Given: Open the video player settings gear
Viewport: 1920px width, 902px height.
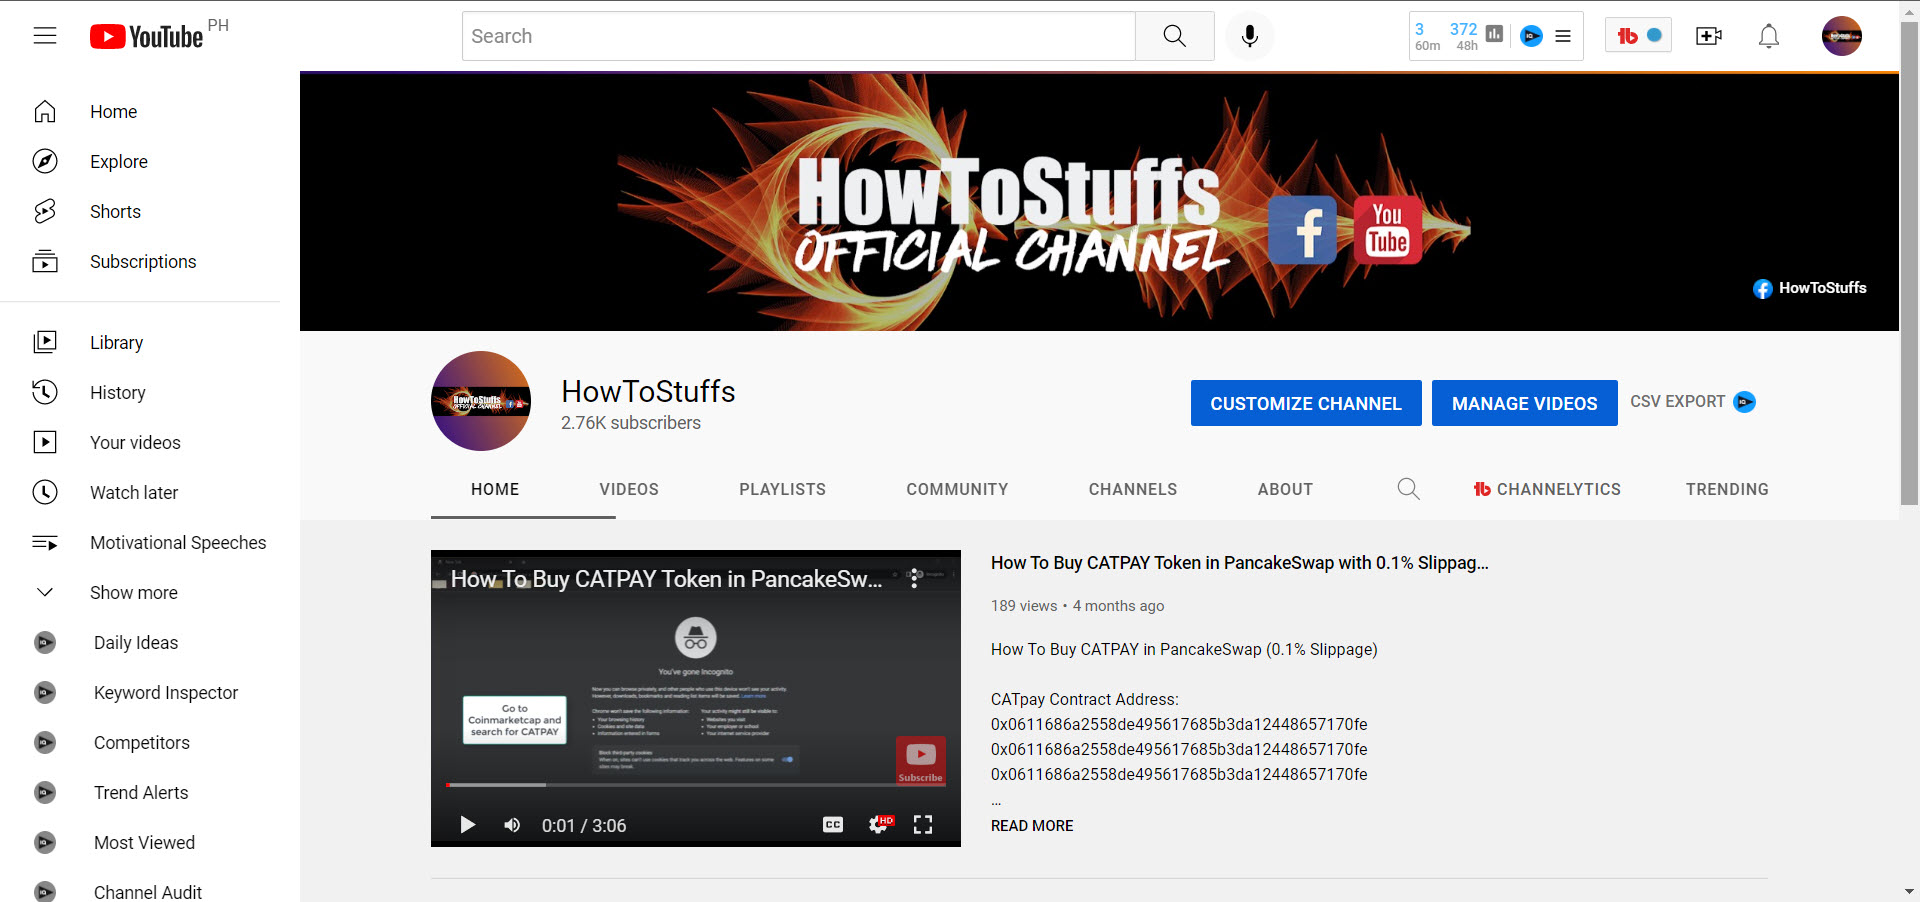Looking at the screenshot, I should [879, 825].
